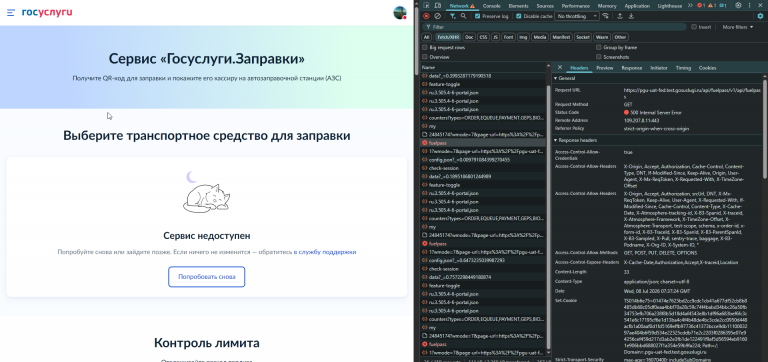Open the network conditions wifi icon
The image size is (768, 362).
[606, 16]
